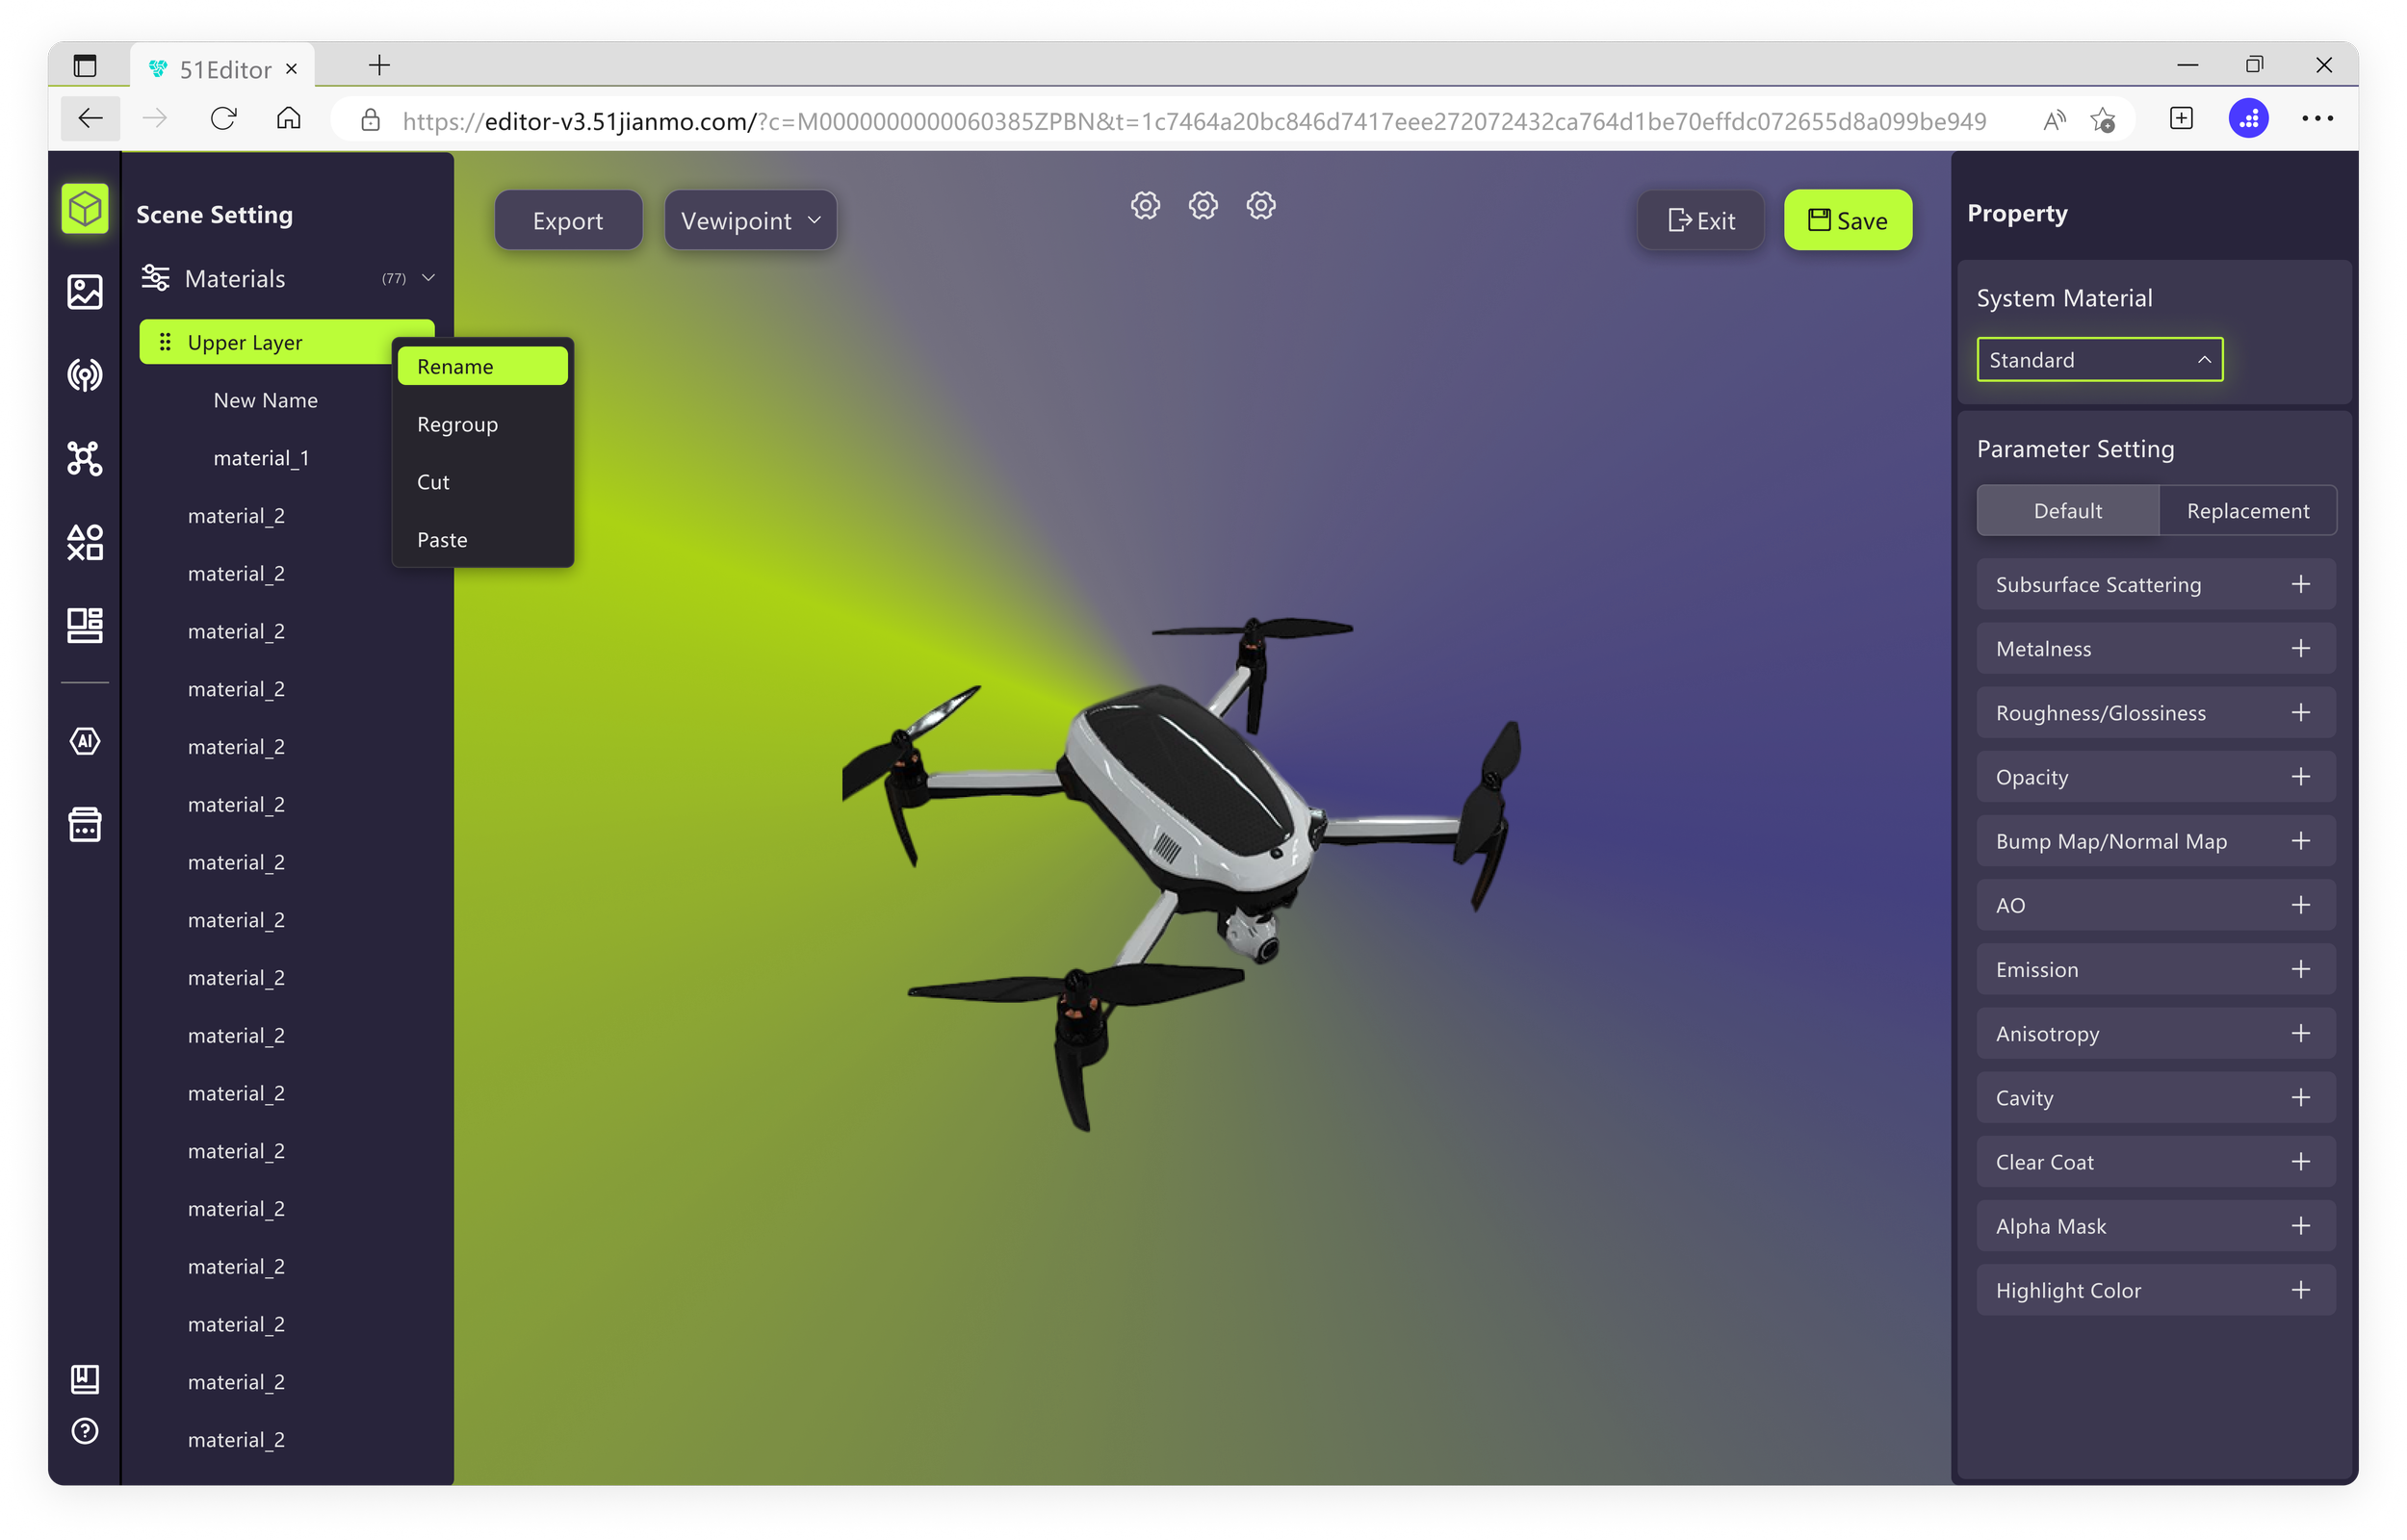Expand the Highlight Color parameter

tap(2300, 1291)
